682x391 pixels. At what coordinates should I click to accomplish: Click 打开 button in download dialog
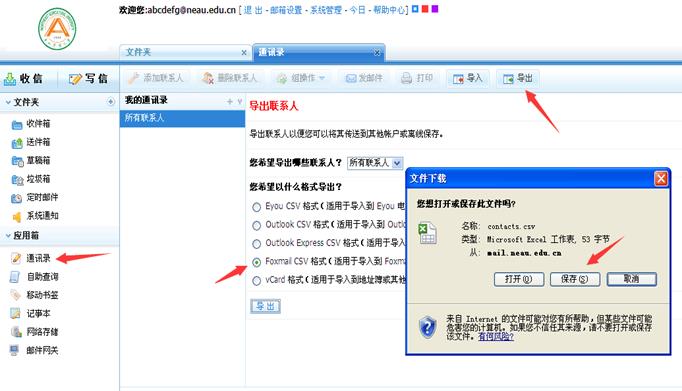click(519, 279)
